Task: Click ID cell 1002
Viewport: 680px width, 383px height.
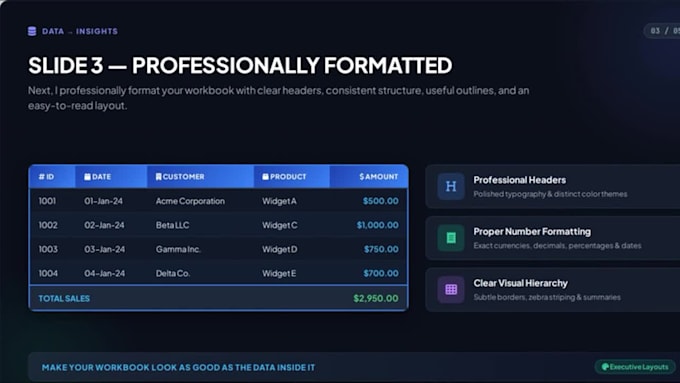Action: tap(48, 225)
